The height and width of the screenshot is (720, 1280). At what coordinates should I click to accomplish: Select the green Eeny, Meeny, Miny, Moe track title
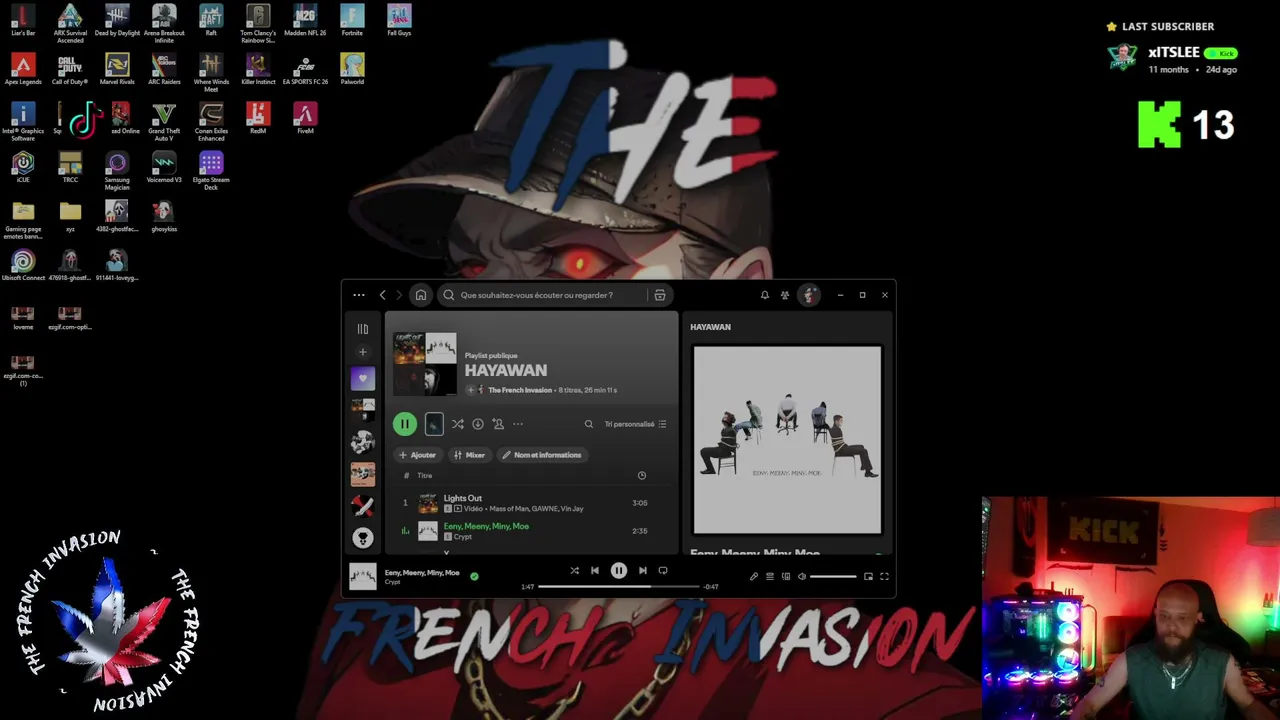coord(486,526)
